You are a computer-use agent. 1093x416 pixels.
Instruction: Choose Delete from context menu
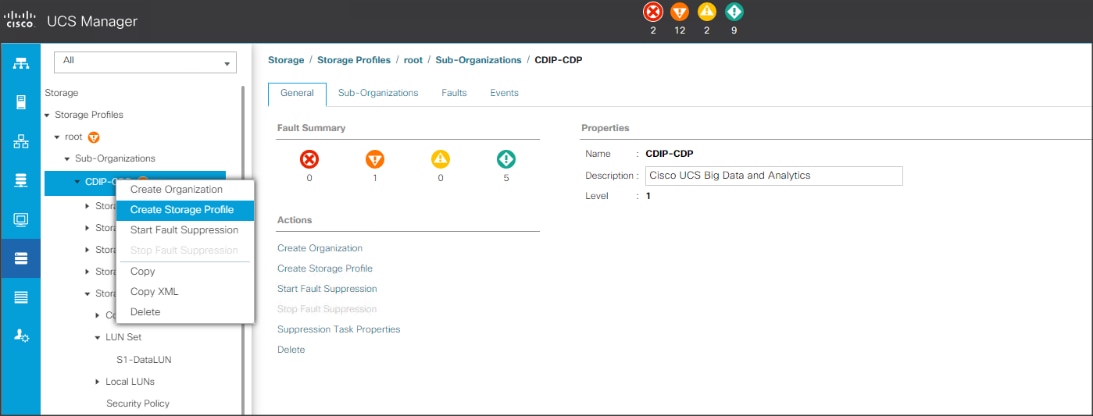tap(186, 312)
